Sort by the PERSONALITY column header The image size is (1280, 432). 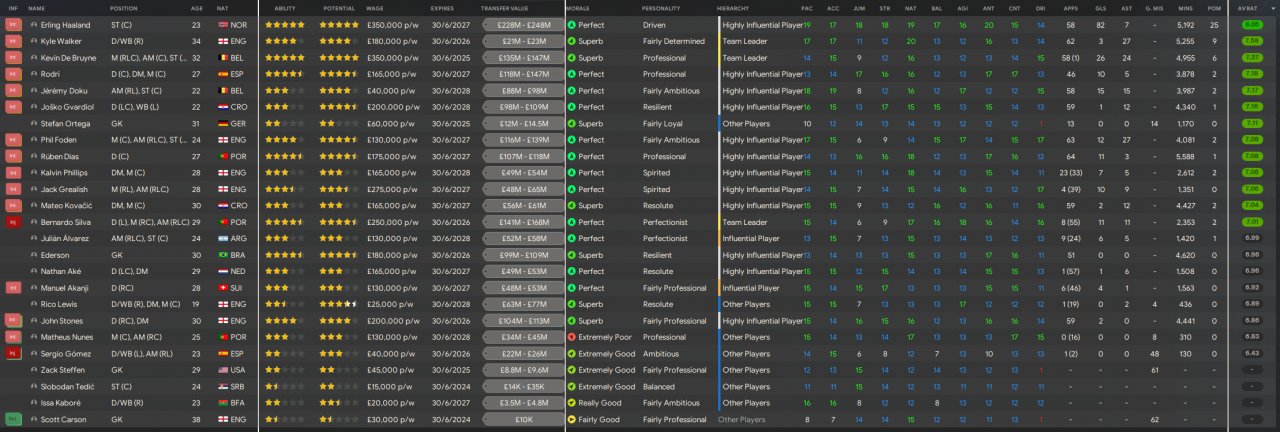point(661,8)
